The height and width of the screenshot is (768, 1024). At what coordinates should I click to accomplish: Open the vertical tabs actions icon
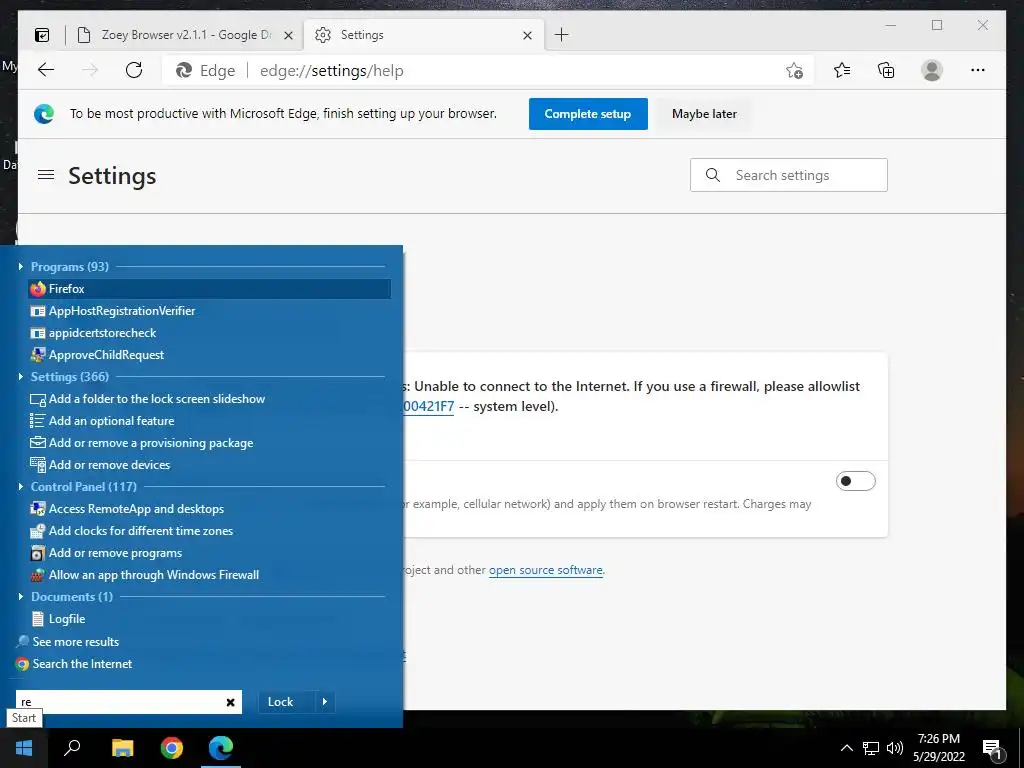tap(42, 35)
